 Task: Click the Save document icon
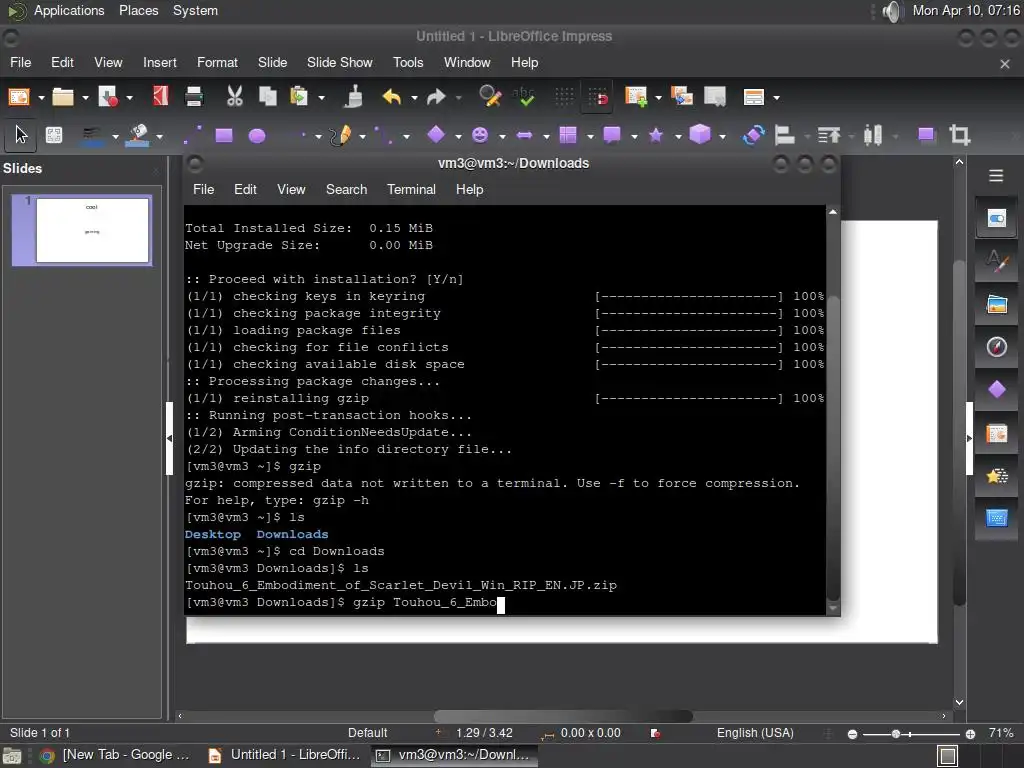coord(107,97)
